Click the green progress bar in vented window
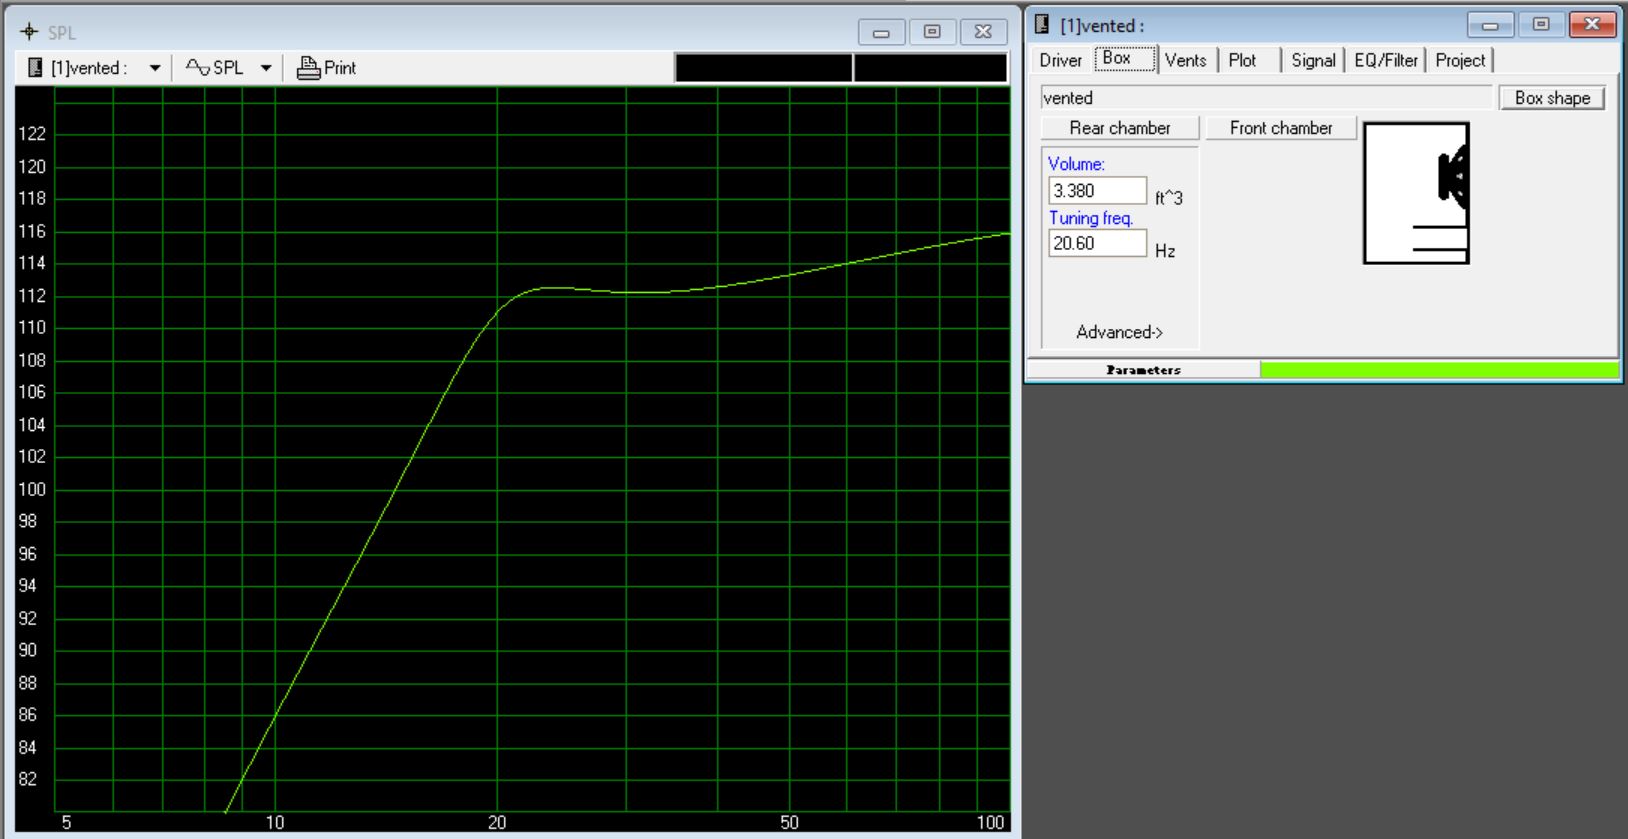Viewport: 1628px width, 839px height. (x=1439, y=370)
